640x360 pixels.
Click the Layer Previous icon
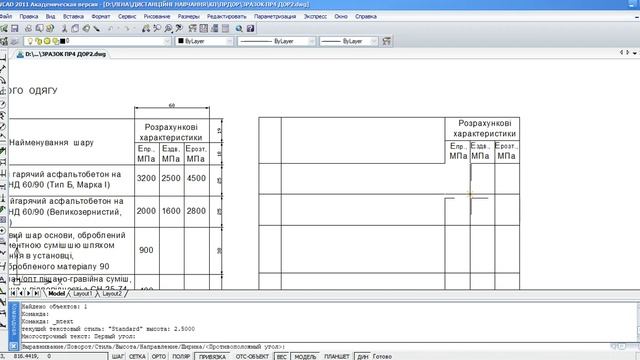[x=15, y=41]
